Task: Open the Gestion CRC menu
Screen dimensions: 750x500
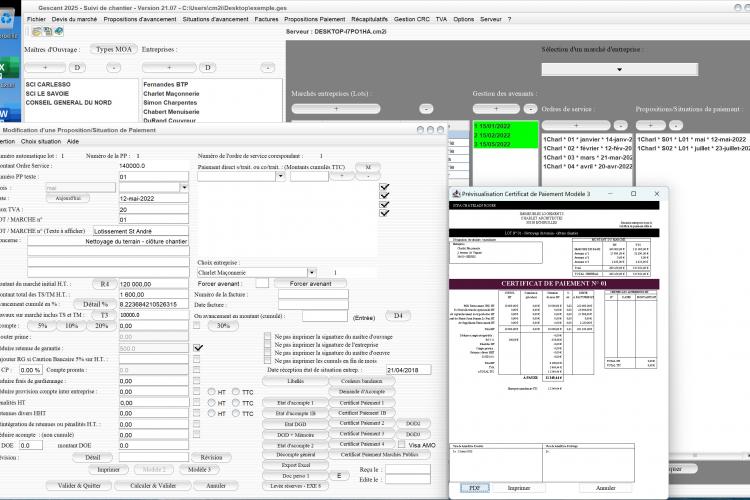Action: 411,19
